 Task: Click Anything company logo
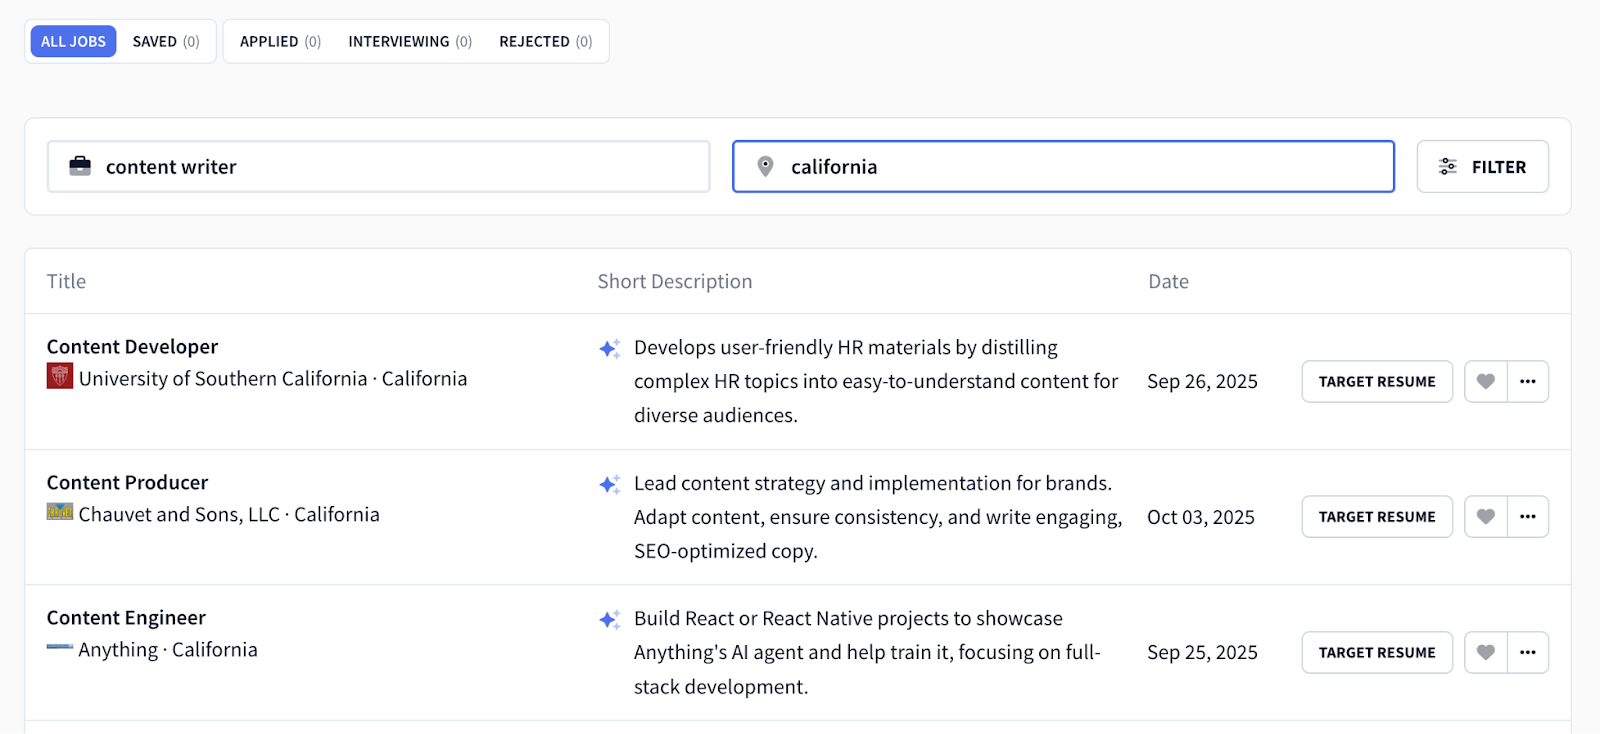coord(60,647)
